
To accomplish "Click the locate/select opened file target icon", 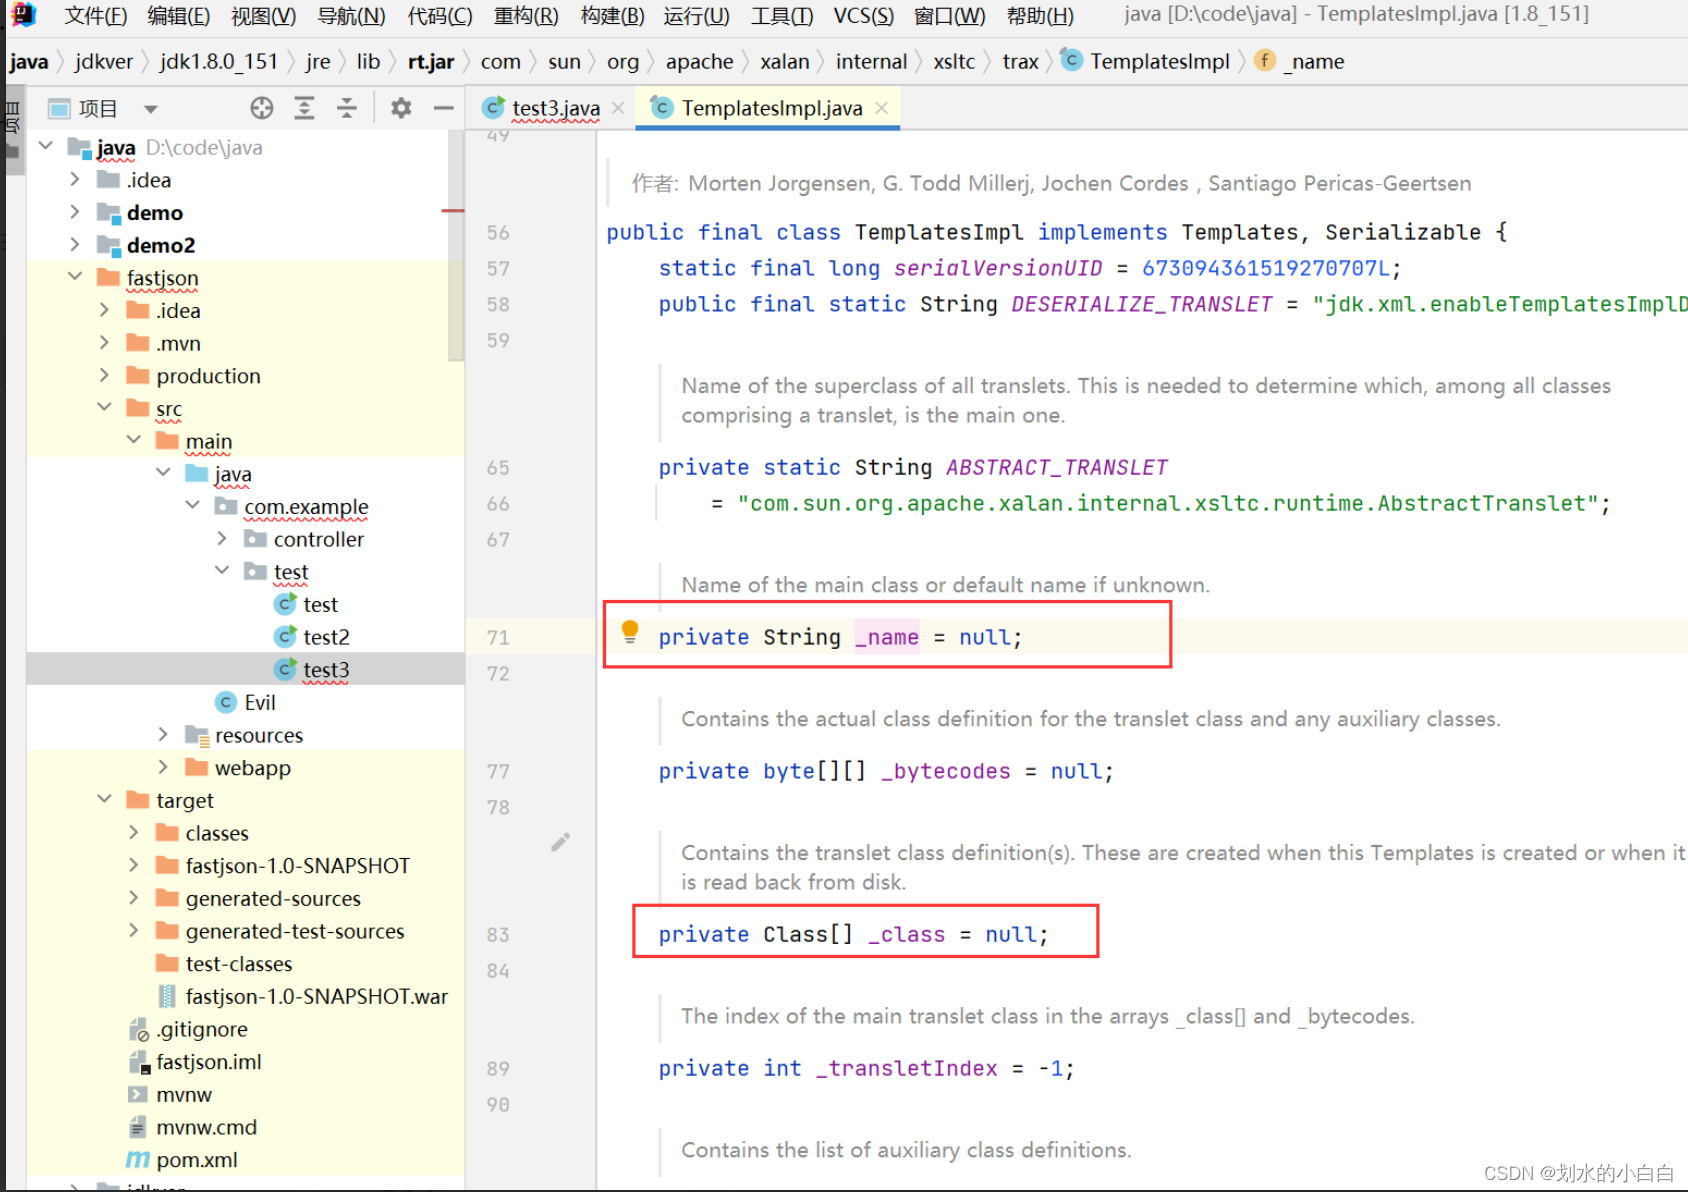I will click(x=262, y=108).
